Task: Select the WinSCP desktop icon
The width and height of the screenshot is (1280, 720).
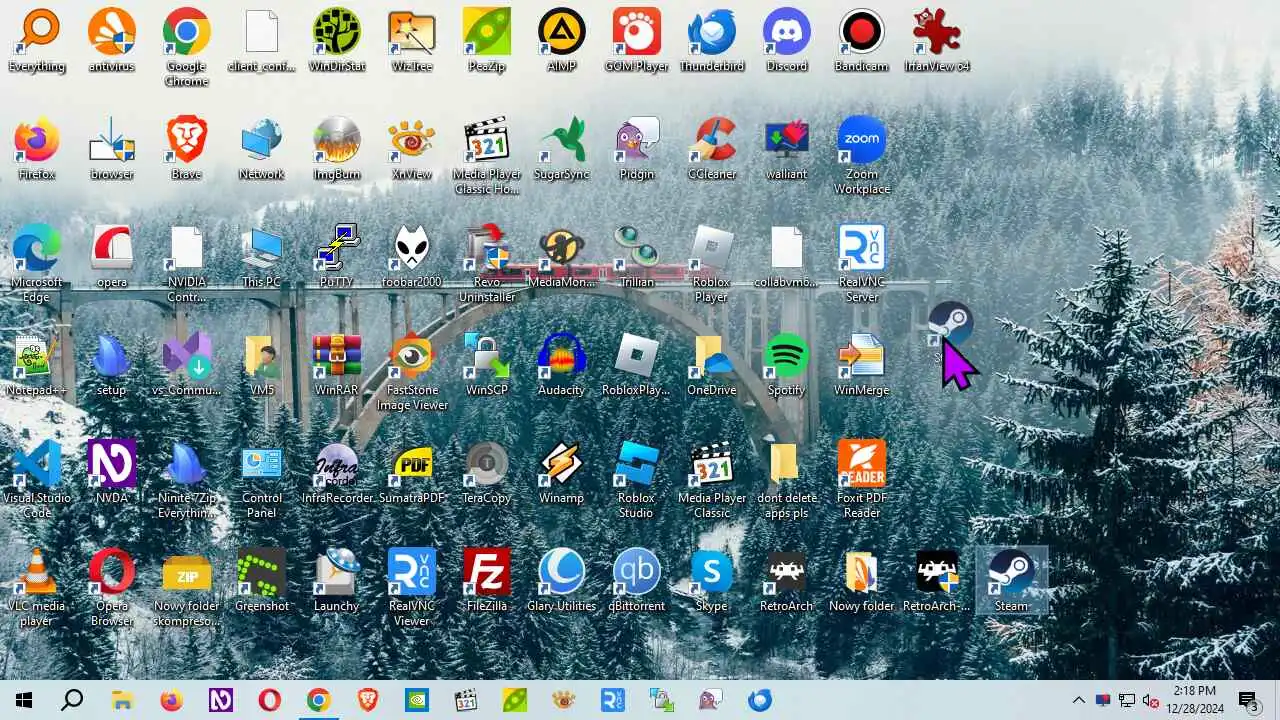Action: pyautogui.click(x=487, y=364)
